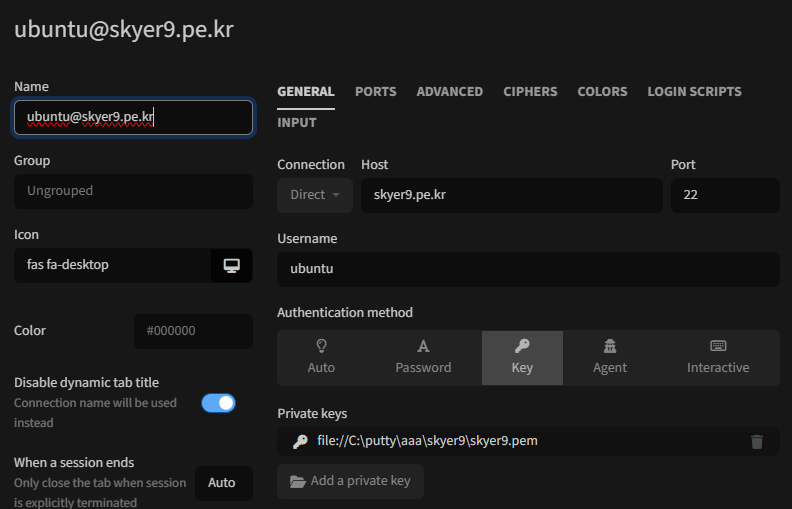Screen dimensions: 792x509
Task: Pick Agent authentication method
Action: 609,357
